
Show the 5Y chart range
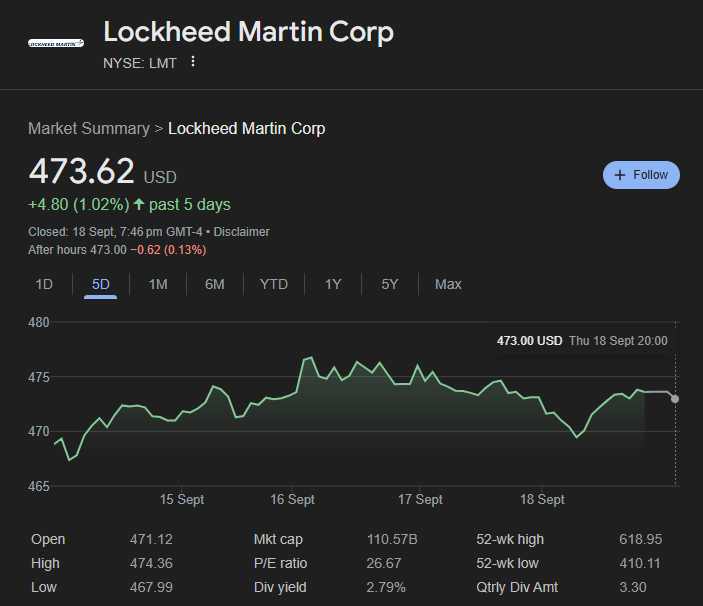(x=390, y=284)
